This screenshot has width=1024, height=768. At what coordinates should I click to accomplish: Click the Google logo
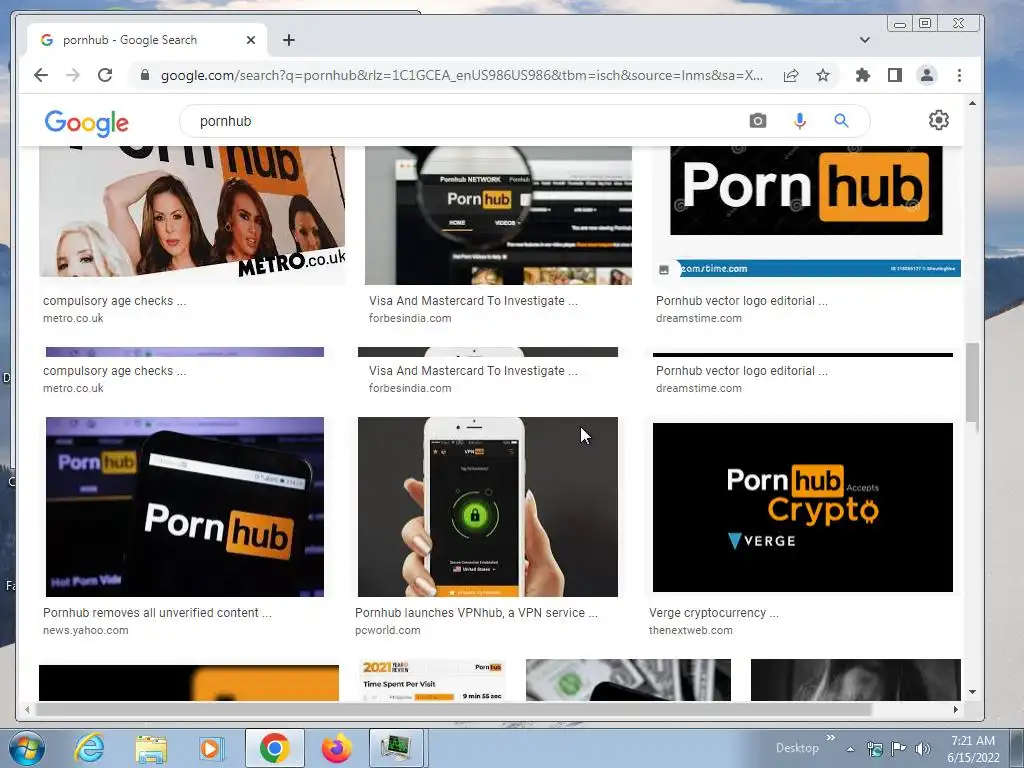(86, 122)
